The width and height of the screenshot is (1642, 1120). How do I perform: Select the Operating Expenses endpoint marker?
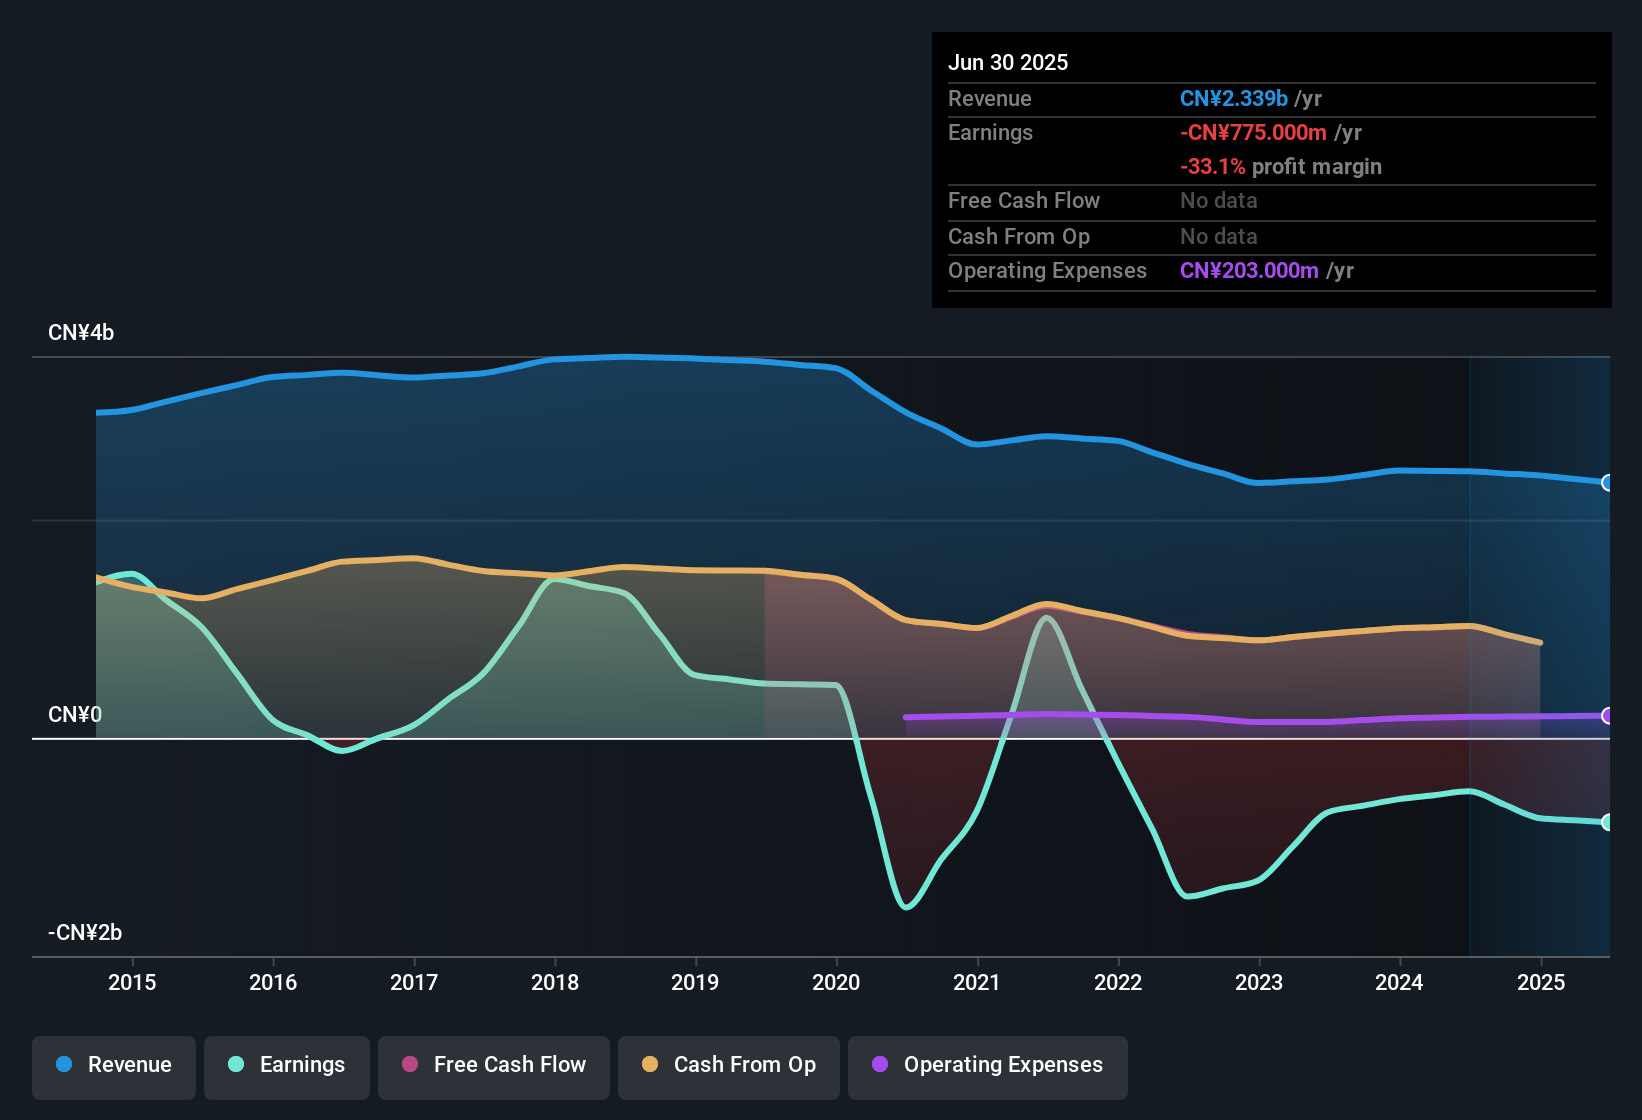1608,717
